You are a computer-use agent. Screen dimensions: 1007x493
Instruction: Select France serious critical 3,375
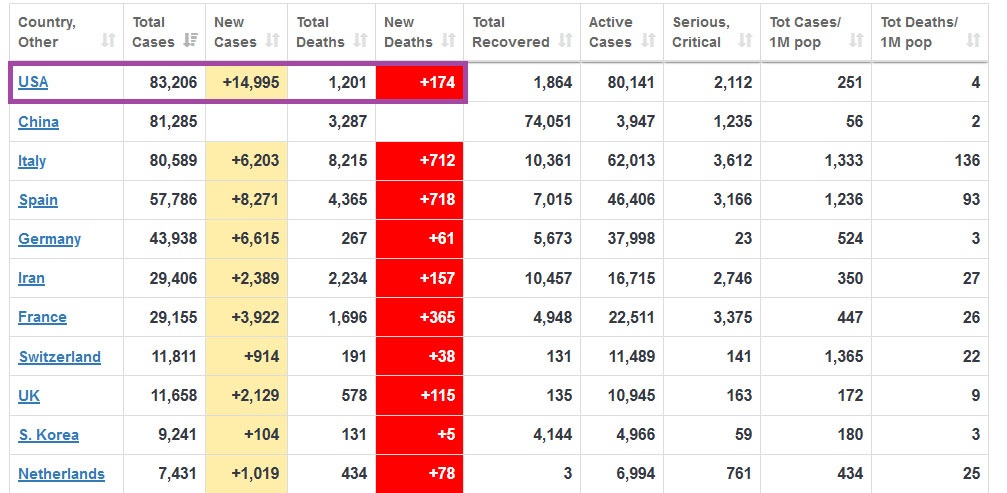[733, 317]
